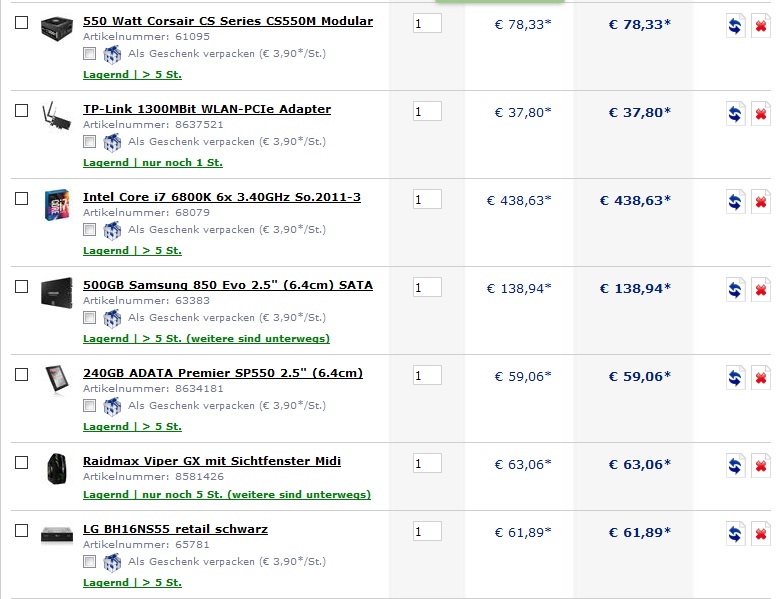Tick selection checkbox for Raidmax Viper GX
Screen dimensions: 779x599
21,462
